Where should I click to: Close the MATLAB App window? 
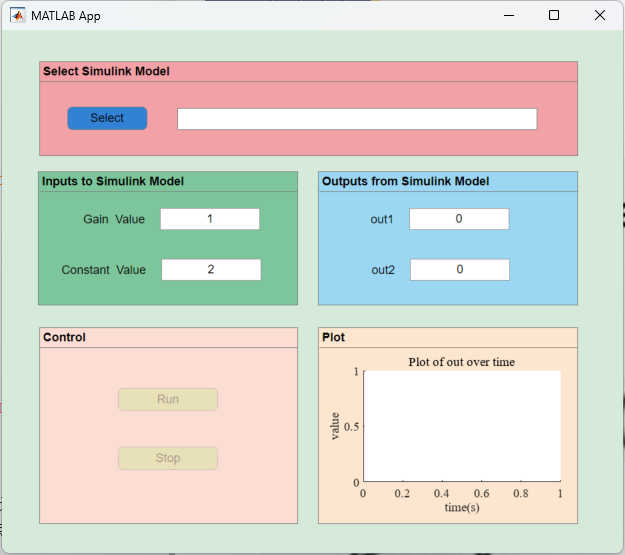599,16
